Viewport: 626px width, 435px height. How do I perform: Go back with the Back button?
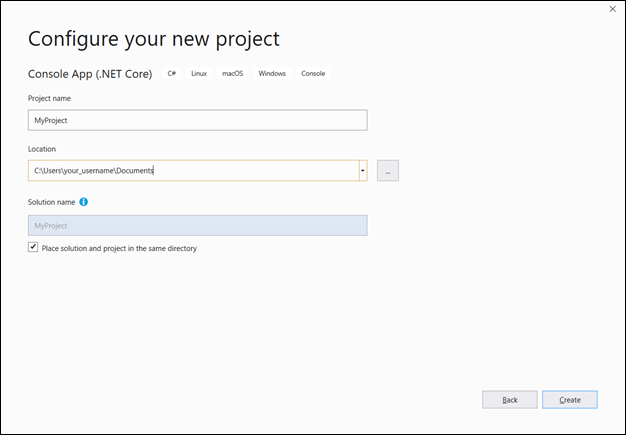tap(509, 400)
